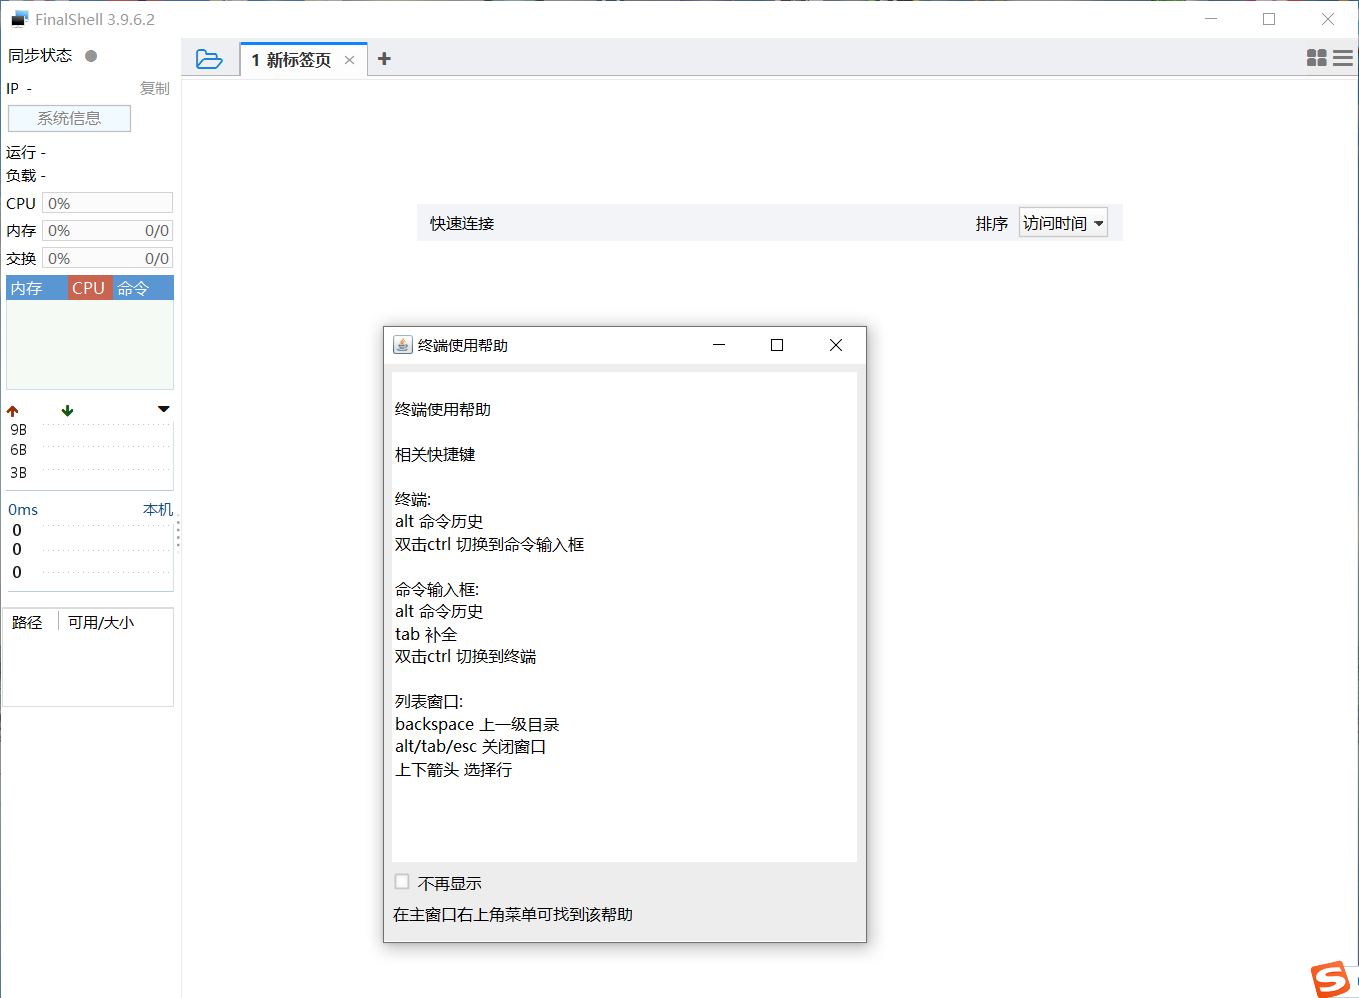Sort processes by 命令 column
Screen dimensions: 1359x998
pyautogui.click(x=143, y=288)
